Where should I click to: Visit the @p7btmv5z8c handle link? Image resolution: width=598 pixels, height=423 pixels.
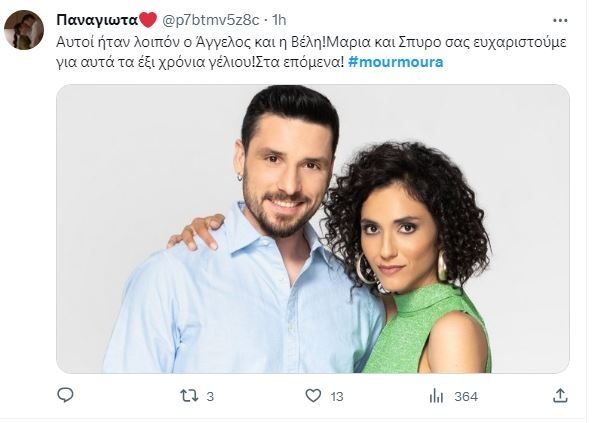pos(211,20)
